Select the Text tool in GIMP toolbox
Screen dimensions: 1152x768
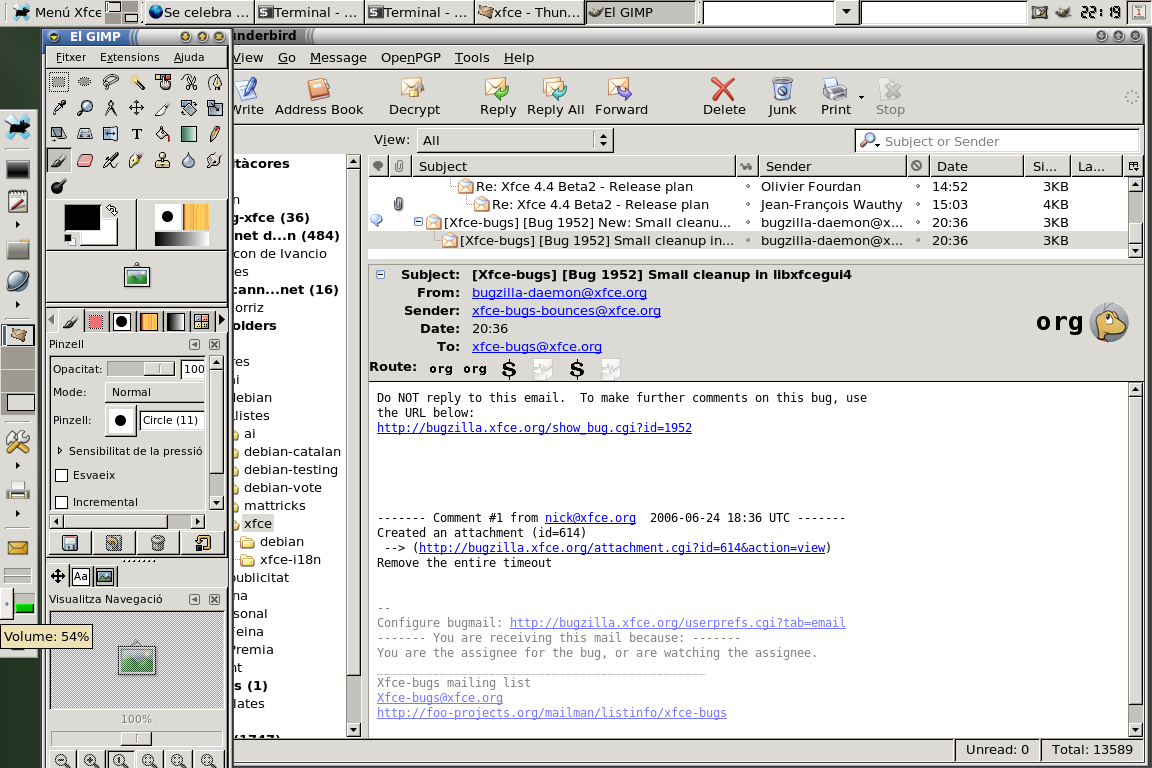137,134
